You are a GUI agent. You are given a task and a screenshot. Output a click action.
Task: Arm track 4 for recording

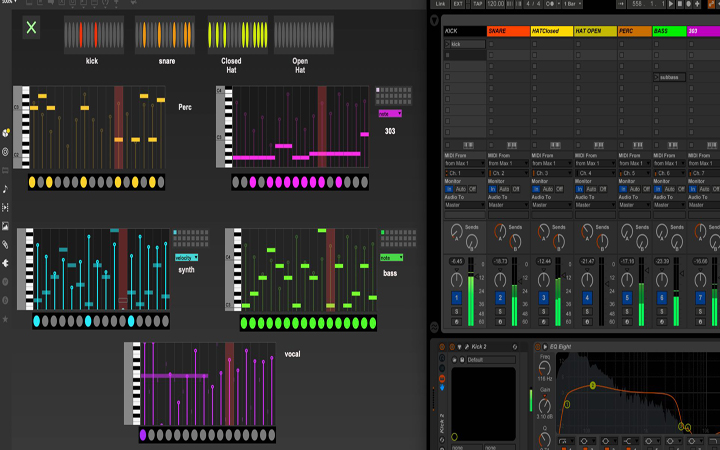coord(587,322)
